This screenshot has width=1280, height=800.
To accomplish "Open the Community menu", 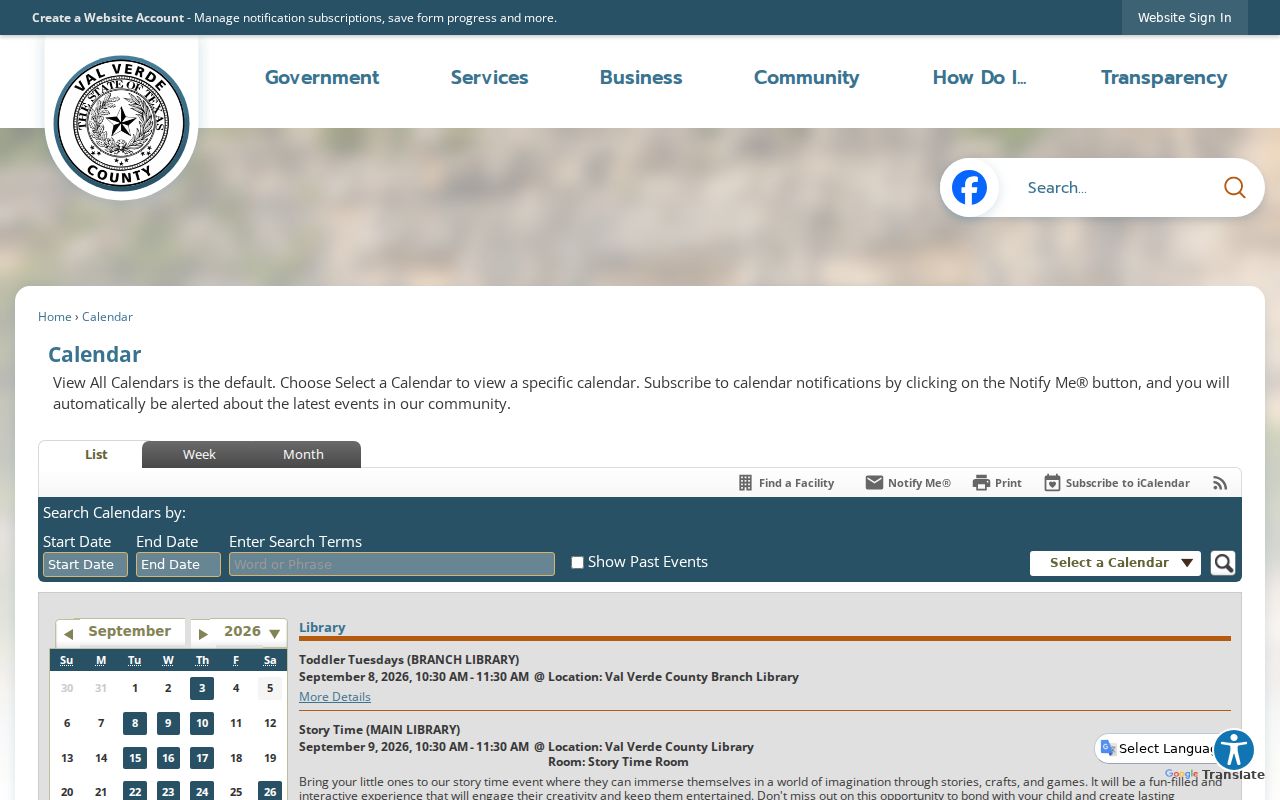I will point(806,77).
